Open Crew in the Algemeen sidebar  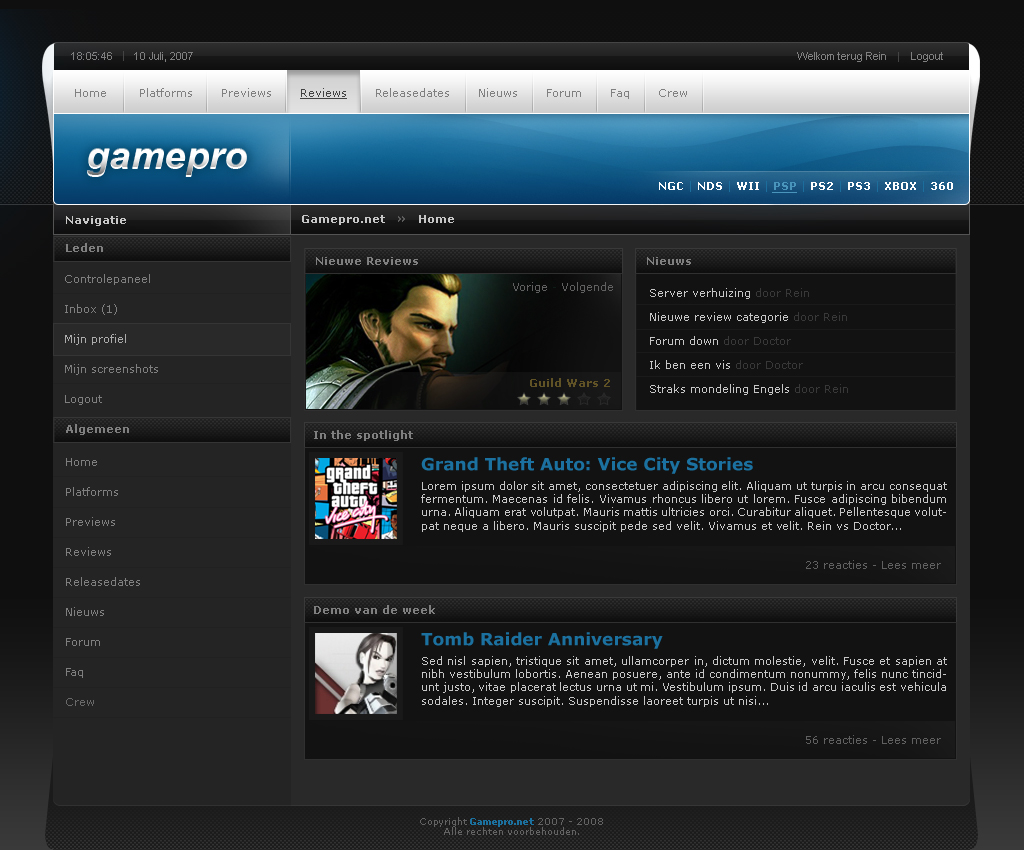(x=172, y=702)
